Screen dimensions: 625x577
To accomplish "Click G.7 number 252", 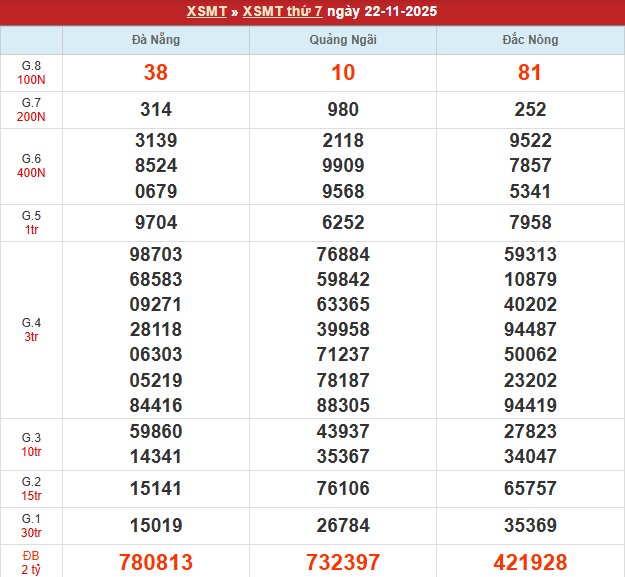I will [x=530, y=110].
